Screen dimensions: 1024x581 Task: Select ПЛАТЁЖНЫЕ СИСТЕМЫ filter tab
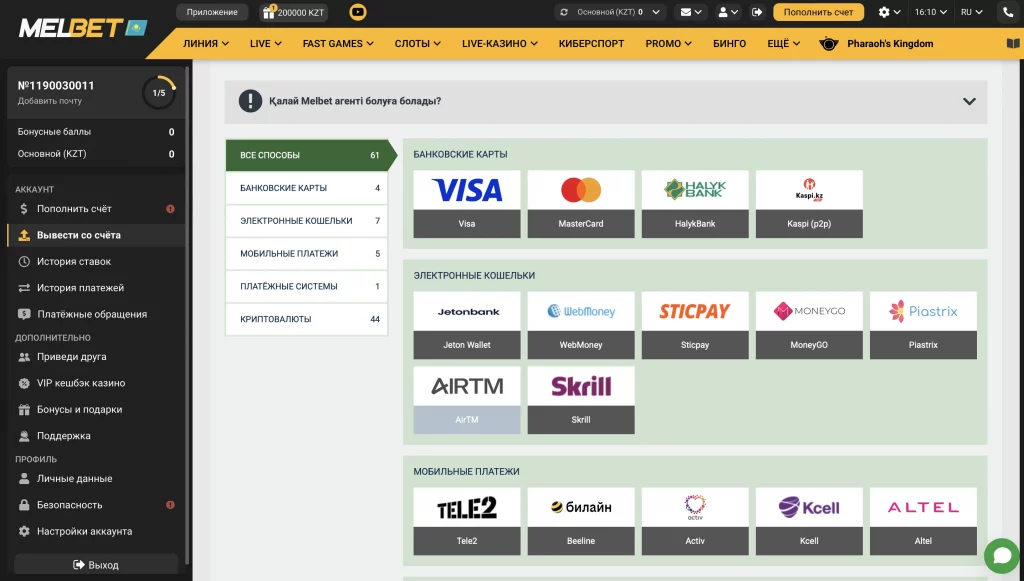tap(306, 286)
